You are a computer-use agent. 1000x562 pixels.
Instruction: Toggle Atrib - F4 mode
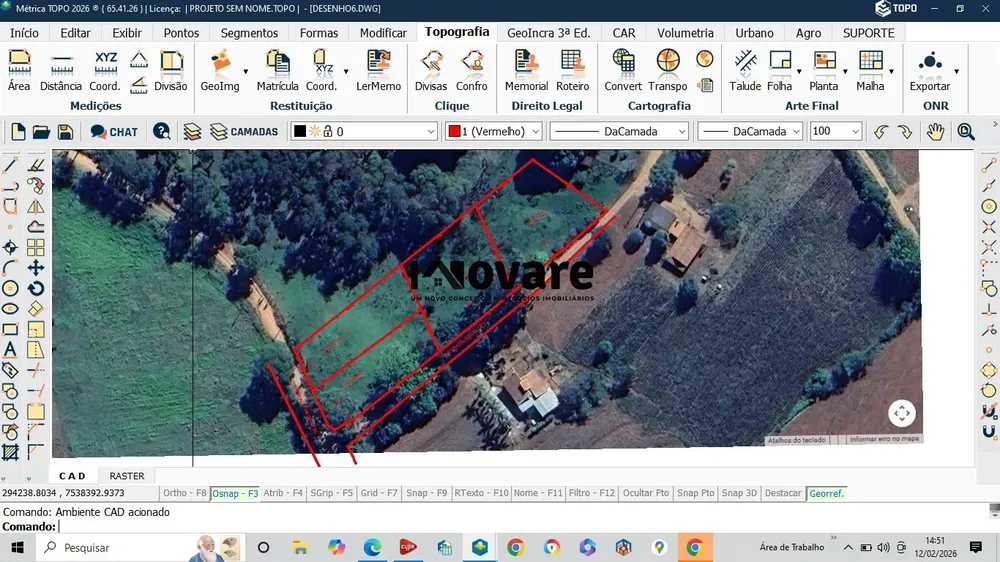[x=283, y=493]
